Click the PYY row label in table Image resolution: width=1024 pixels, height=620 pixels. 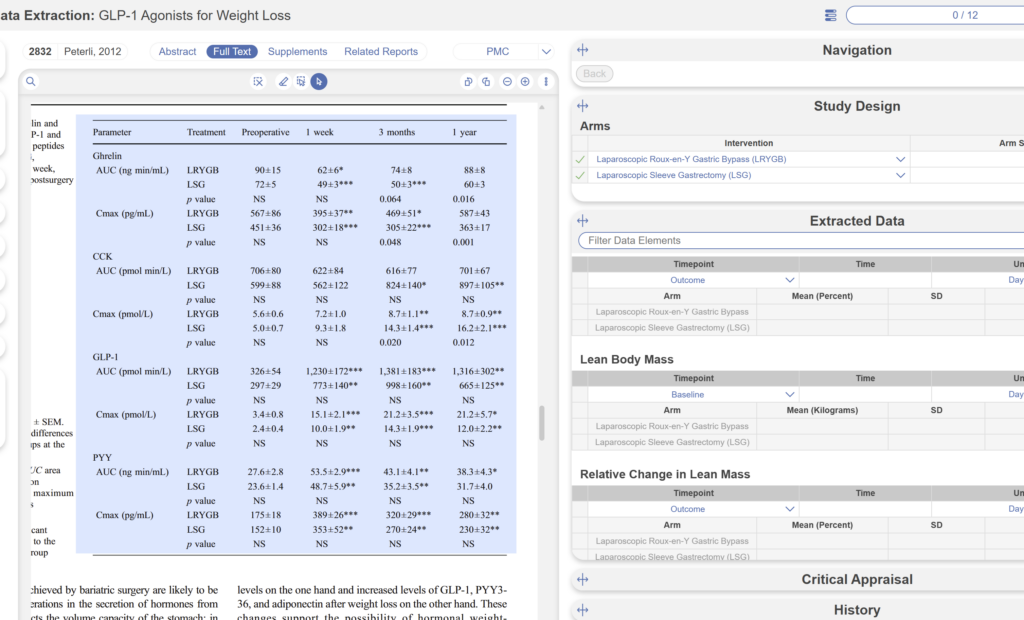coord(102,458)
